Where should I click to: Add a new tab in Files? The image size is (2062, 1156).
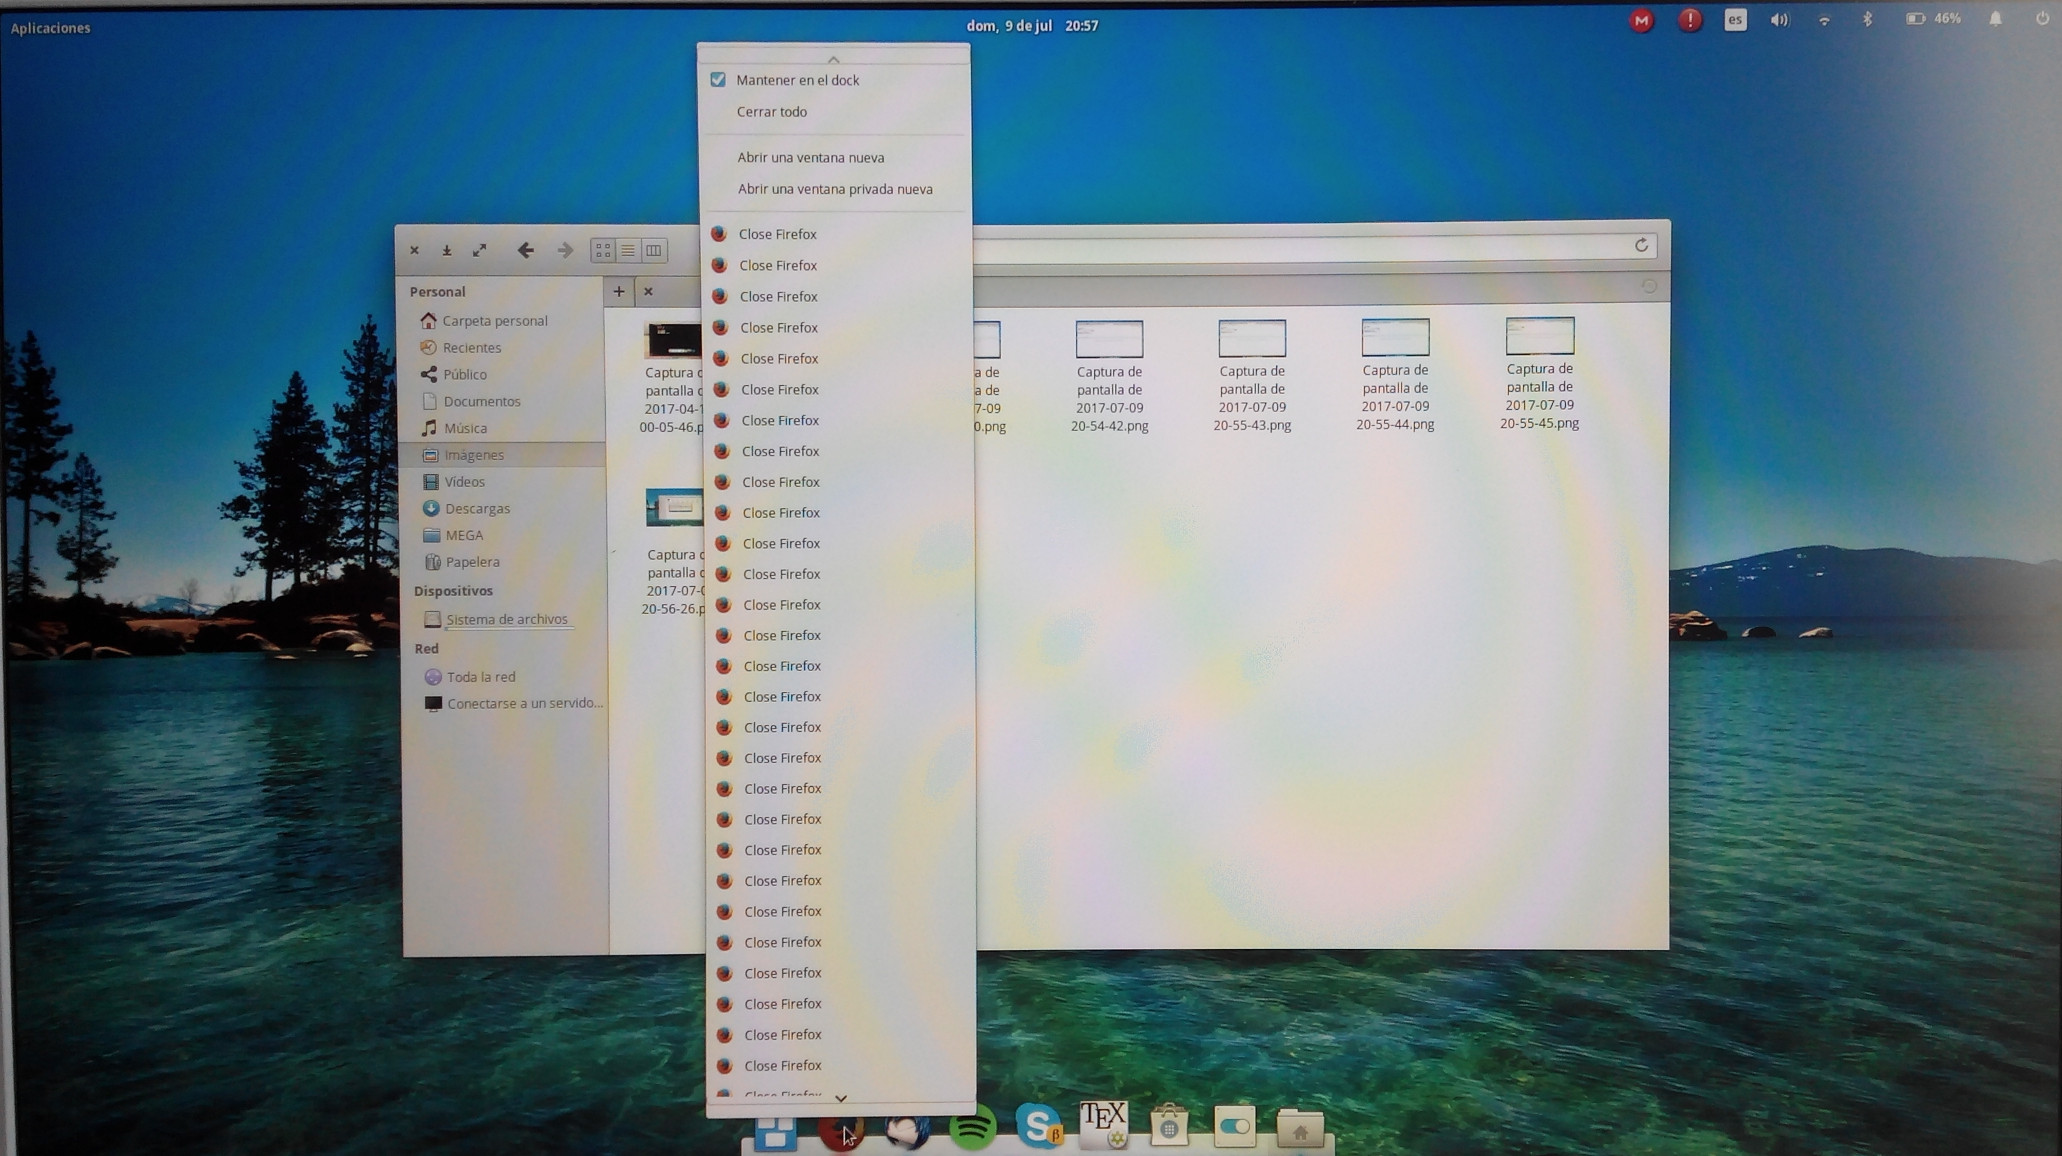coord(619,292)
